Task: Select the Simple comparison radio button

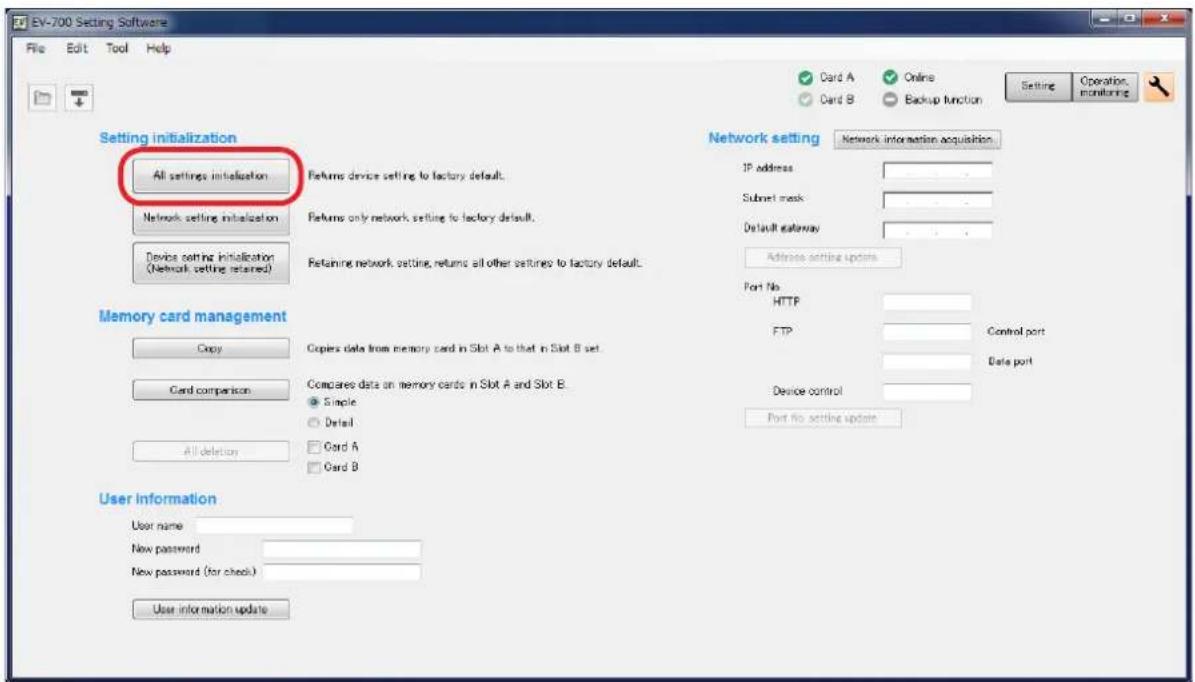Action: 313,402
